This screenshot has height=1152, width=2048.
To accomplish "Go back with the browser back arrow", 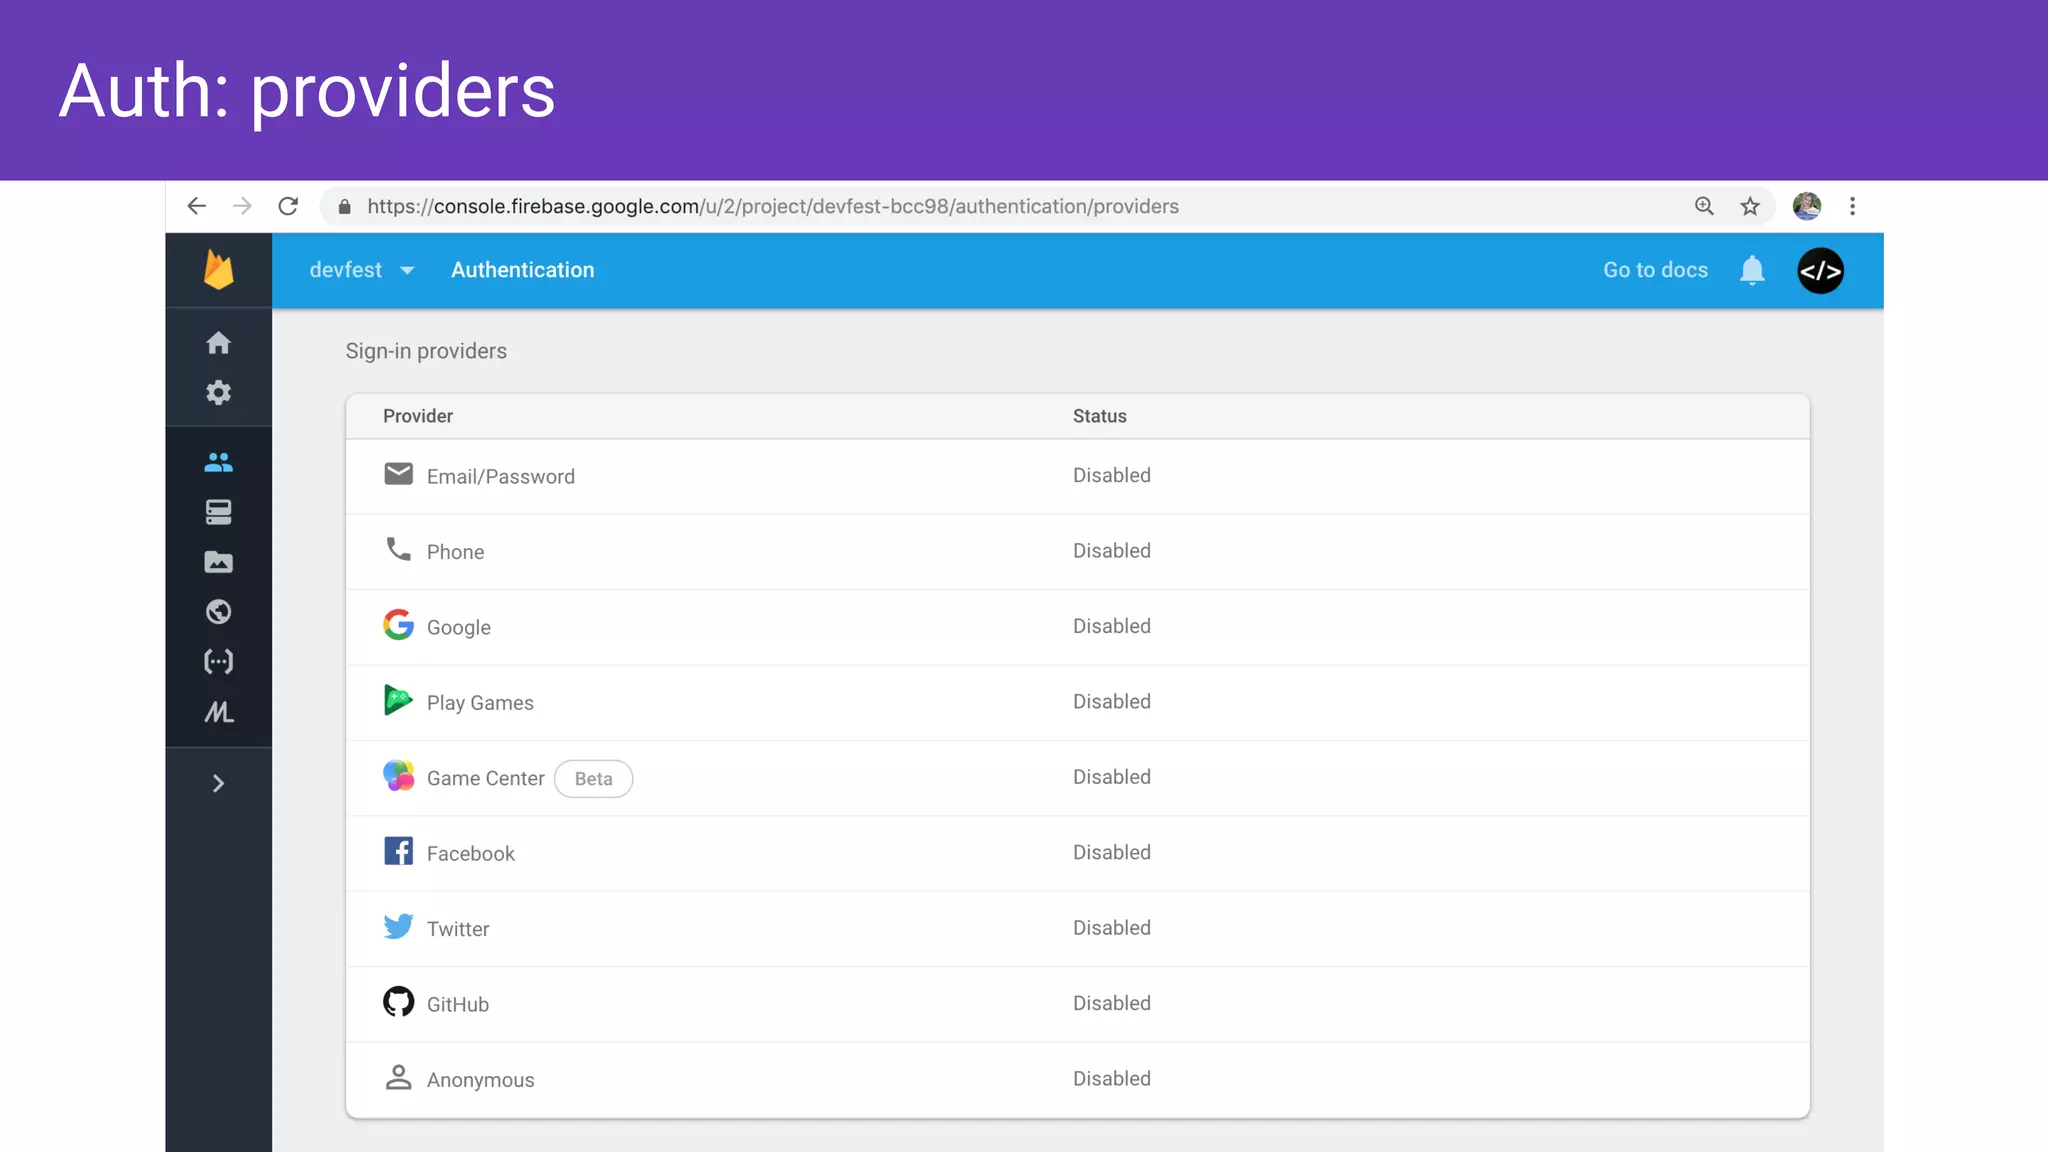I will pyautogui.click(x=197, y=206).
